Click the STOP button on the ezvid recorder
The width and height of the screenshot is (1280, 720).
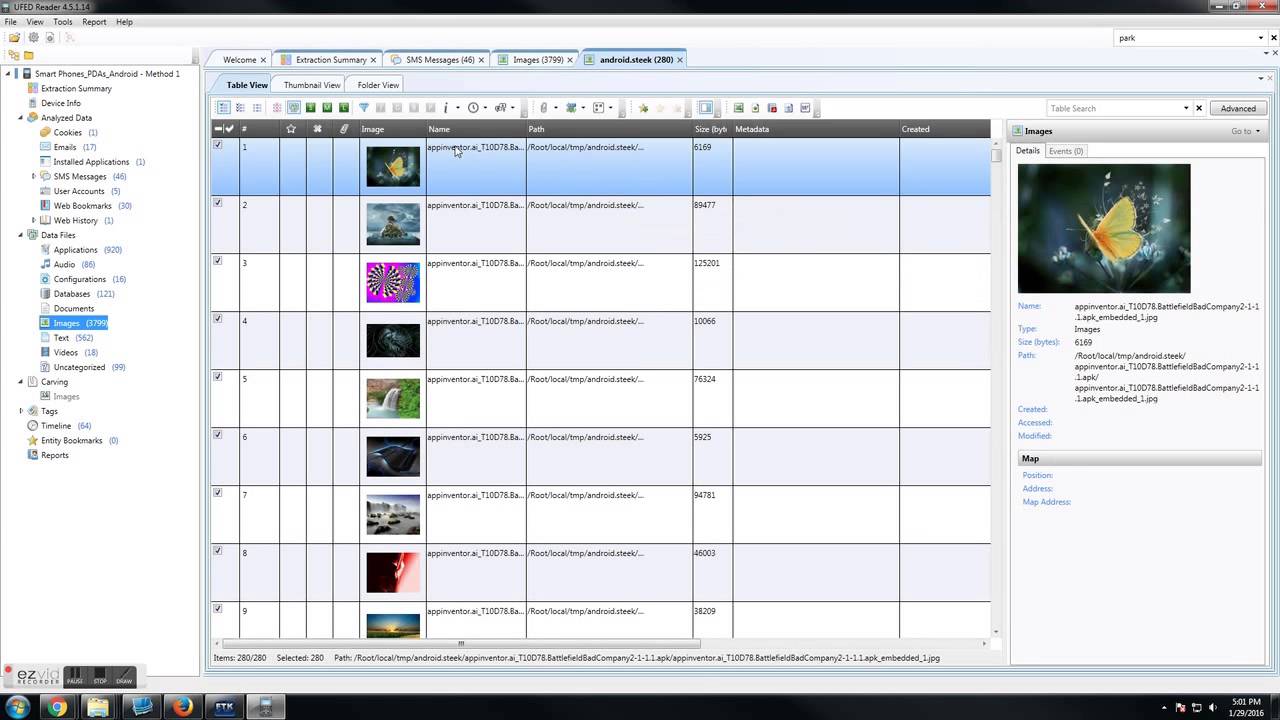coord(100,677)
